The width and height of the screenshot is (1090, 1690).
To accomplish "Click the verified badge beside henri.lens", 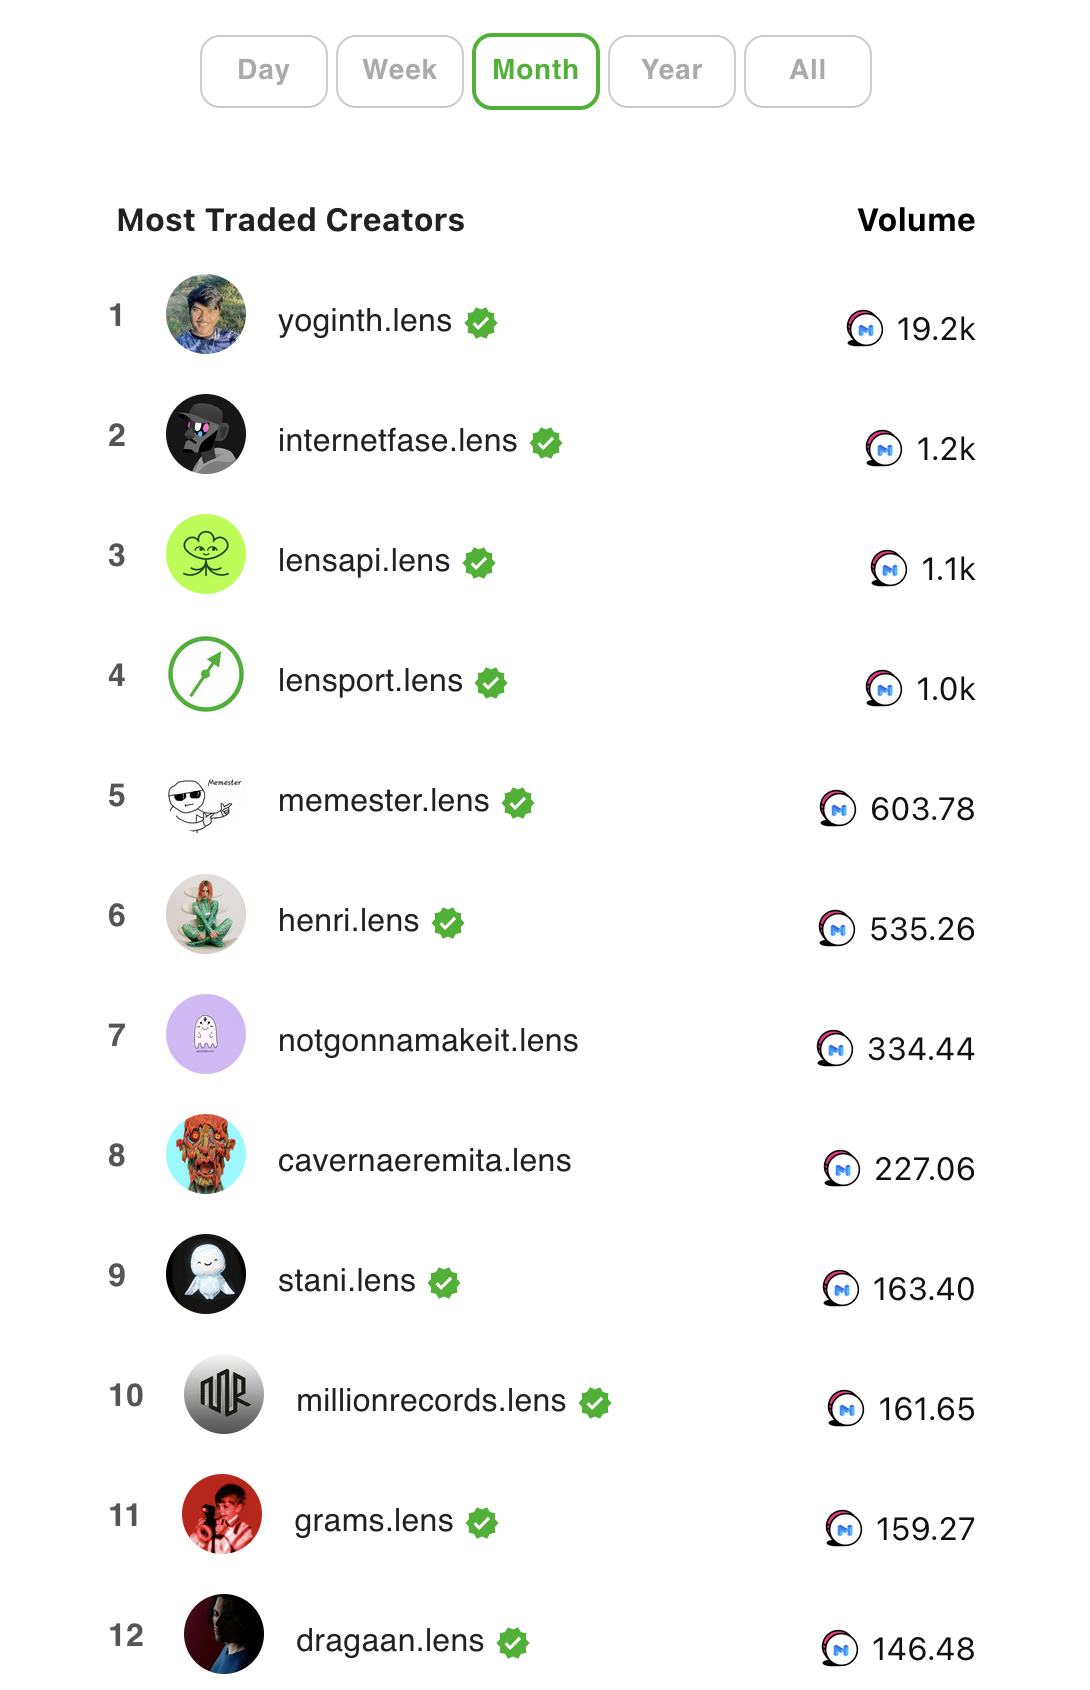I will pyautogui.click(x=448, y=922).
